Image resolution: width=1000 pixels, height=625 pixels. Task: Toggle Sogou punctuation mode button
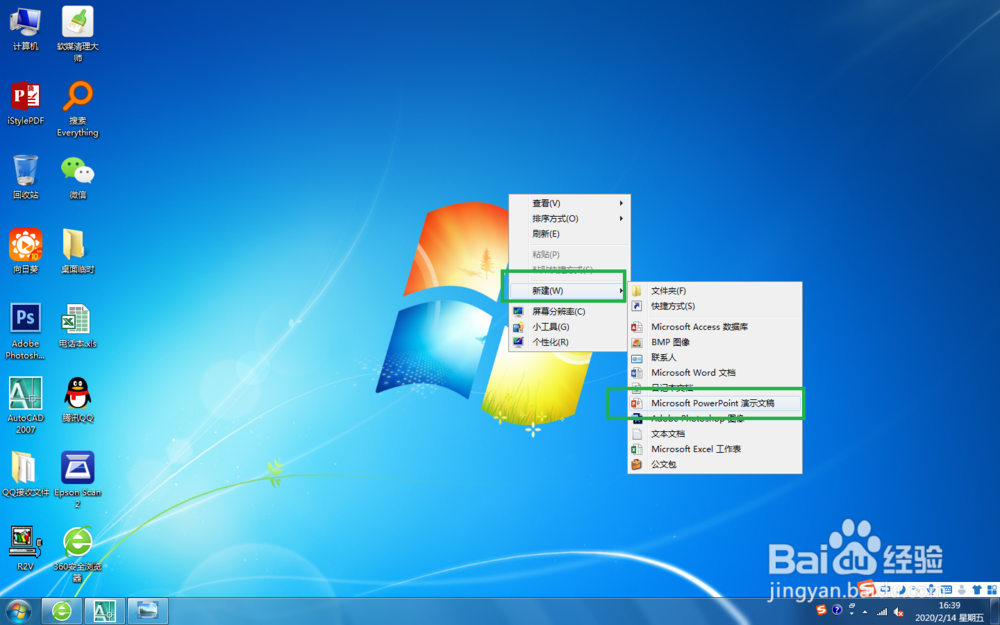915,590
